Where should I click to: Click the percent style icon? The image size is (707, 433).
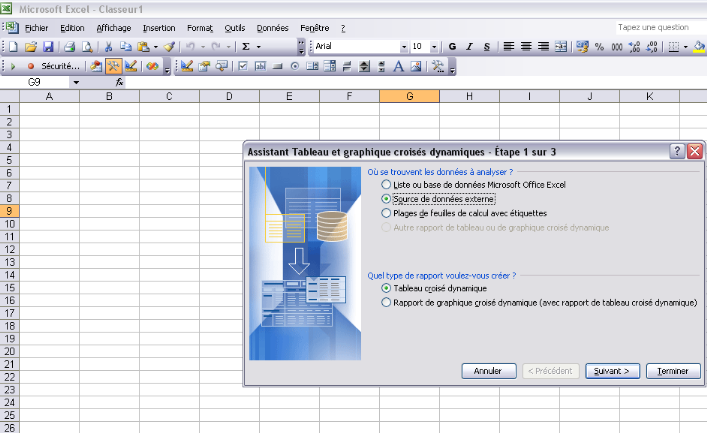599,47
